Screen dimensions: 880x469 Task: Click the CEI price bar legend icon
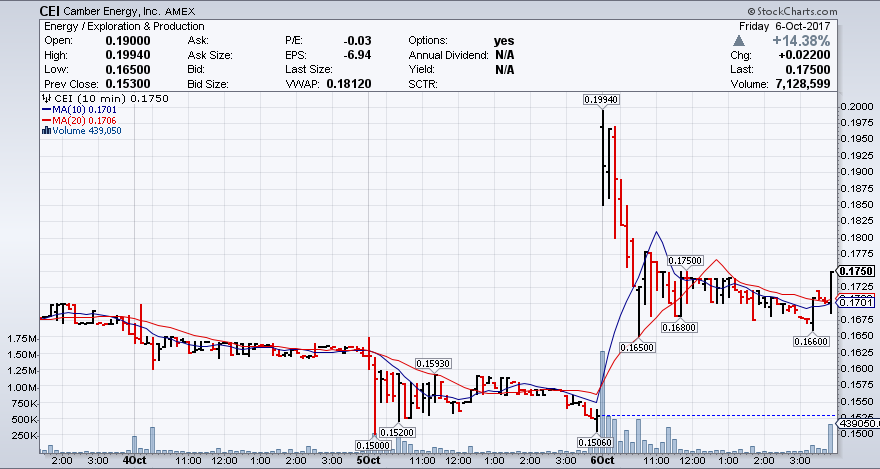[45, 99]
